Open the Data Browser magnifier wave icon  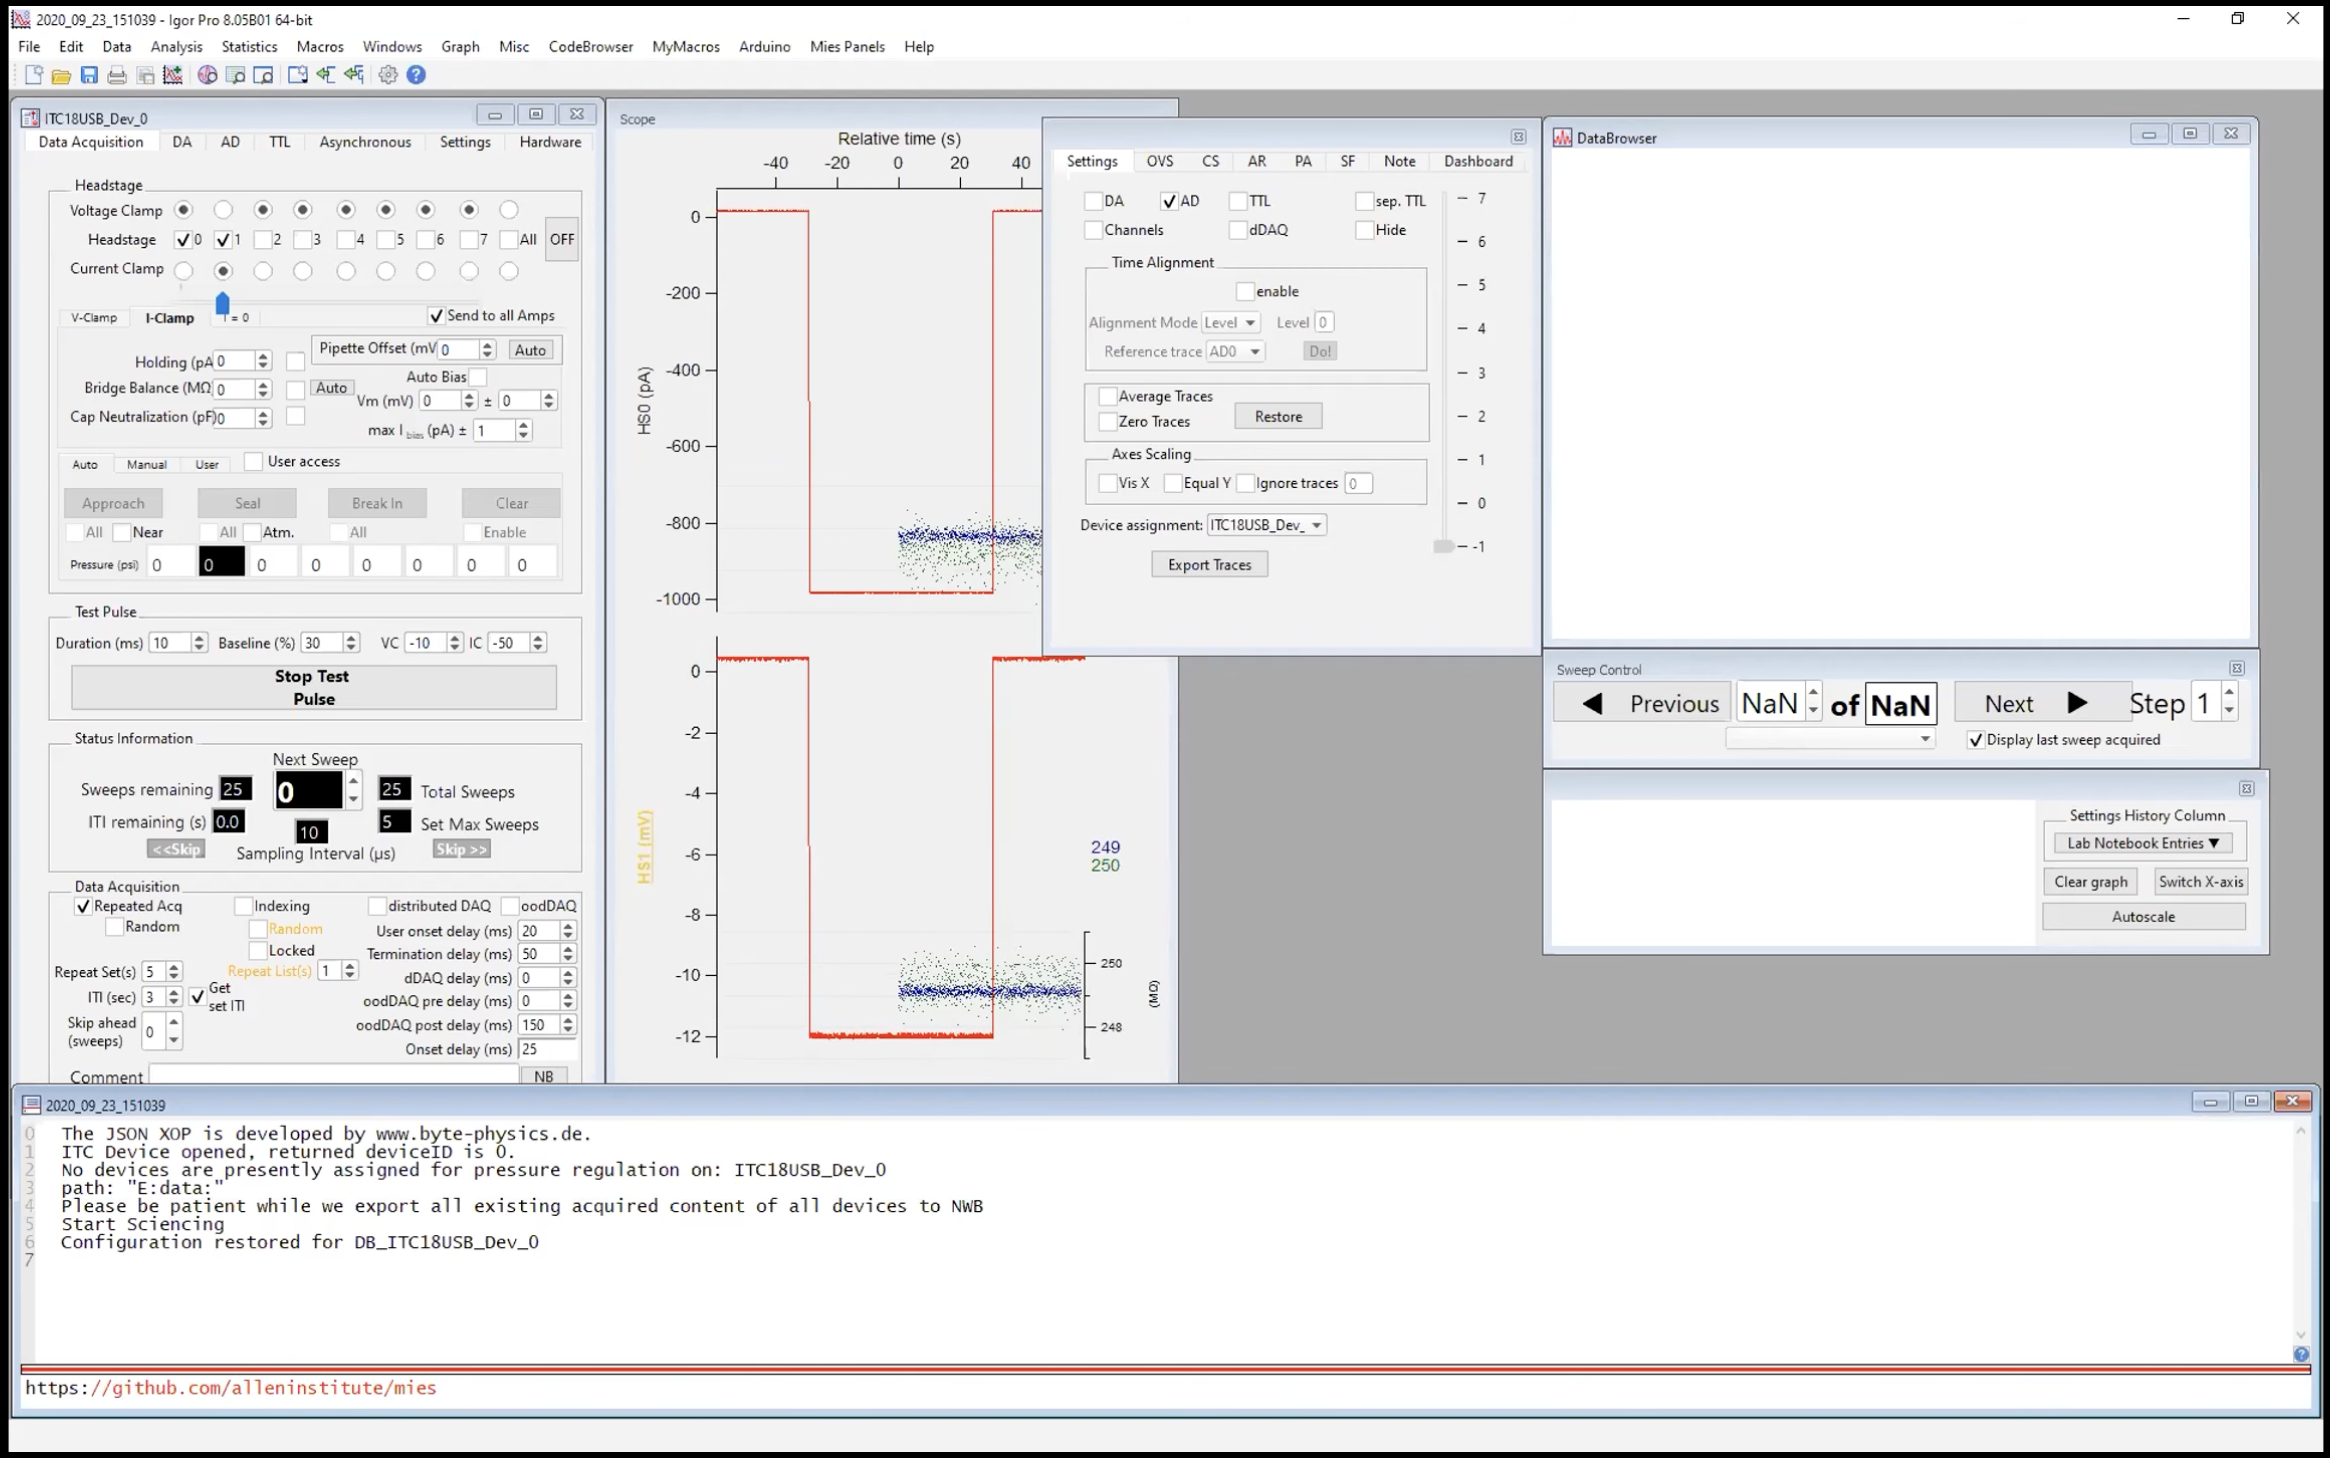(x=207, y=75)
